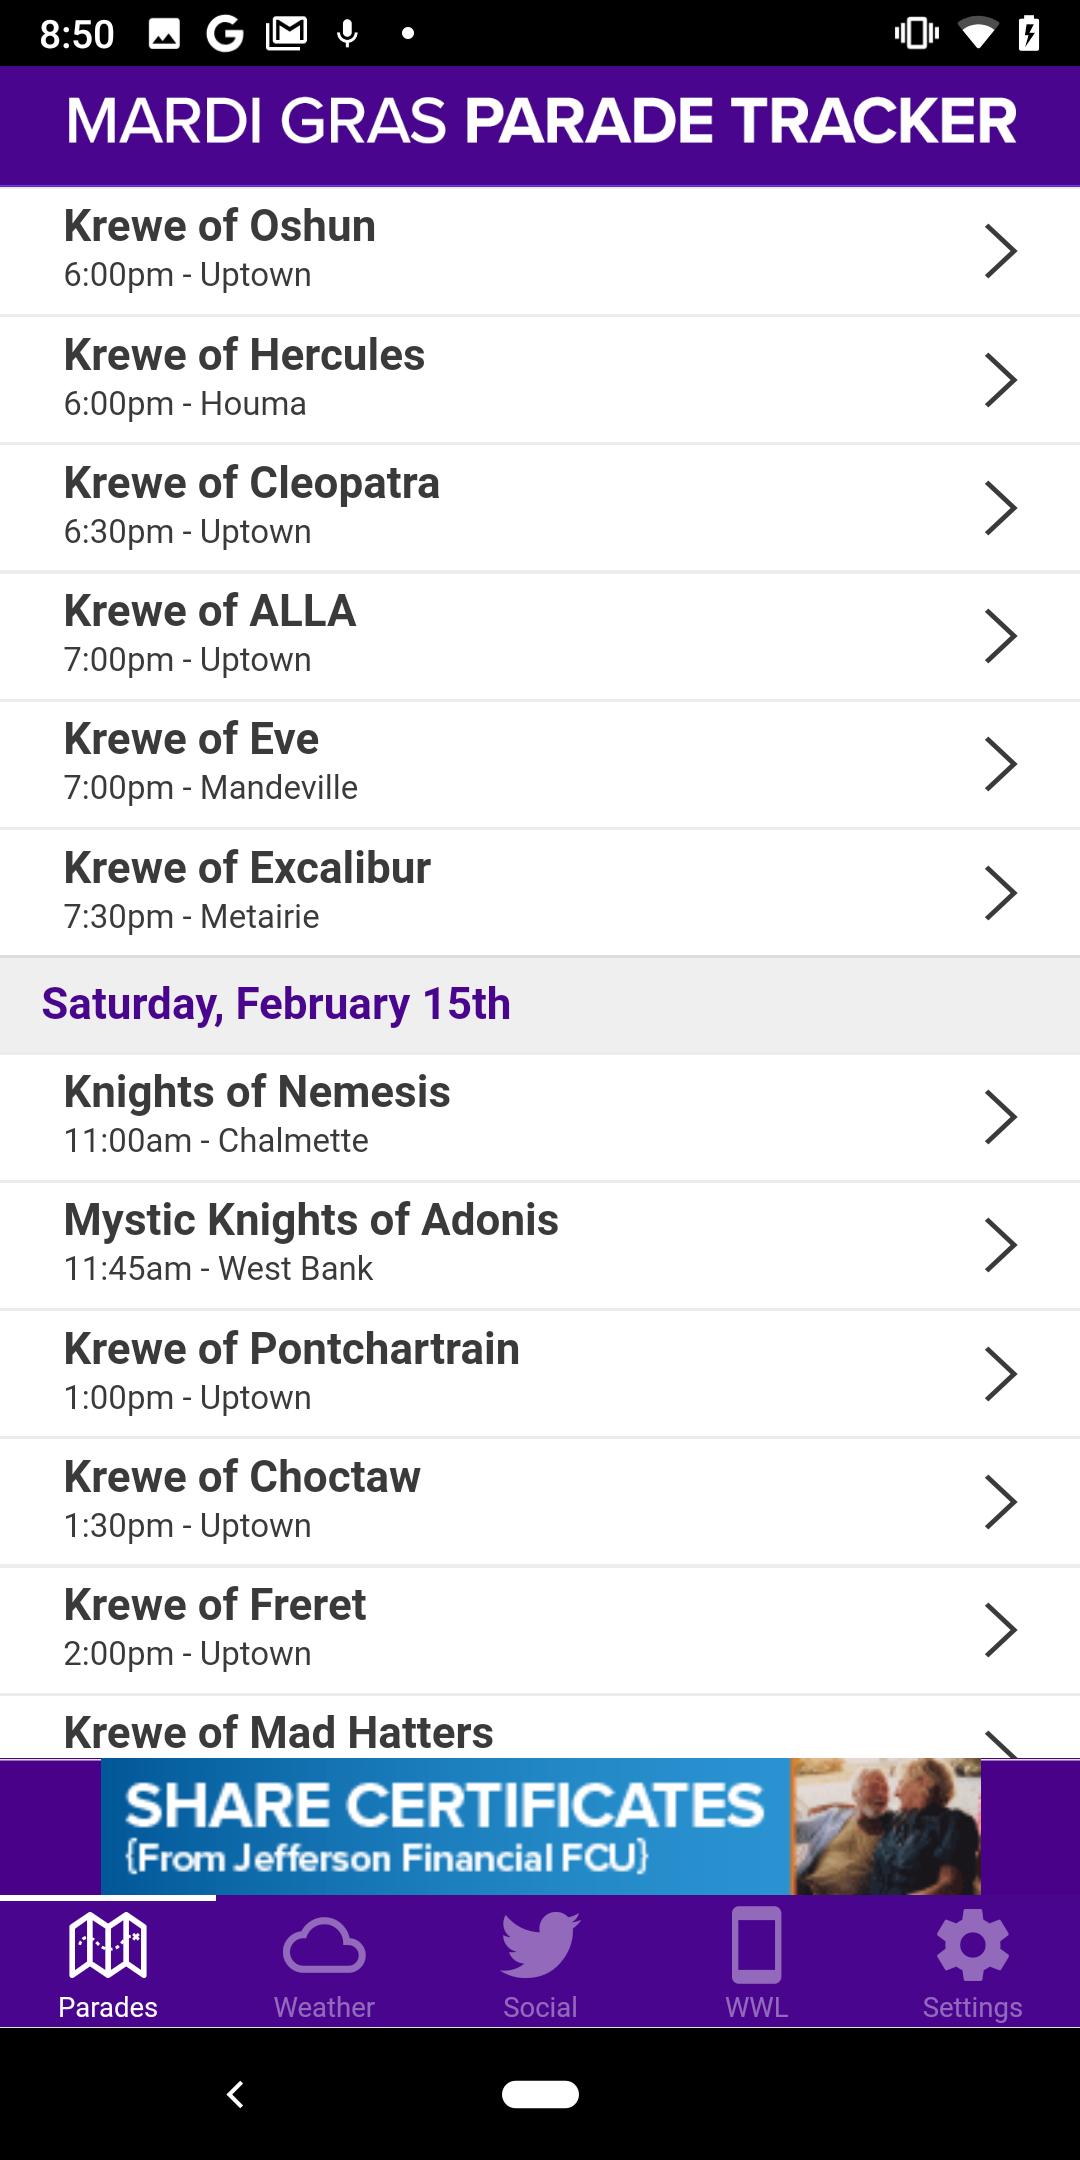Open the WWL phone icon
The width and height of the screenshot is (1080, 2160).
pyautogui.click(x=756, y=1944)
